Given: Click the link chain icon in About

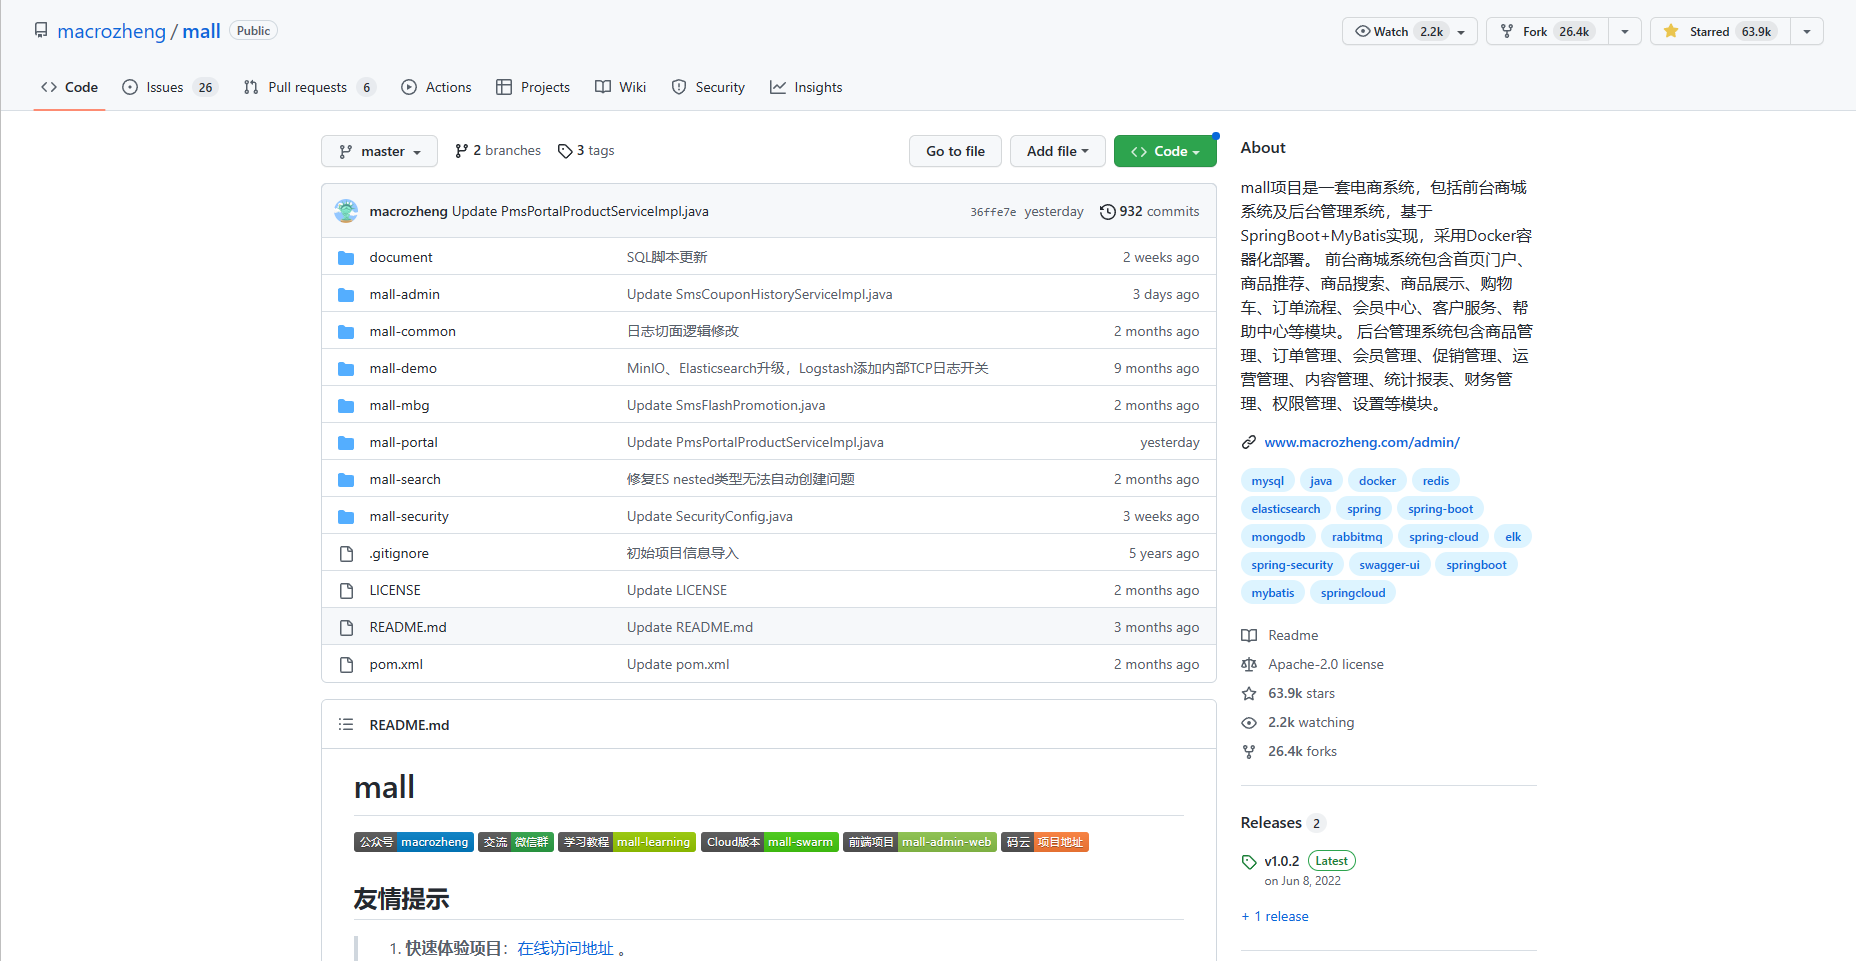Looking at the screenshot, I should click(x=1249, y=442).
